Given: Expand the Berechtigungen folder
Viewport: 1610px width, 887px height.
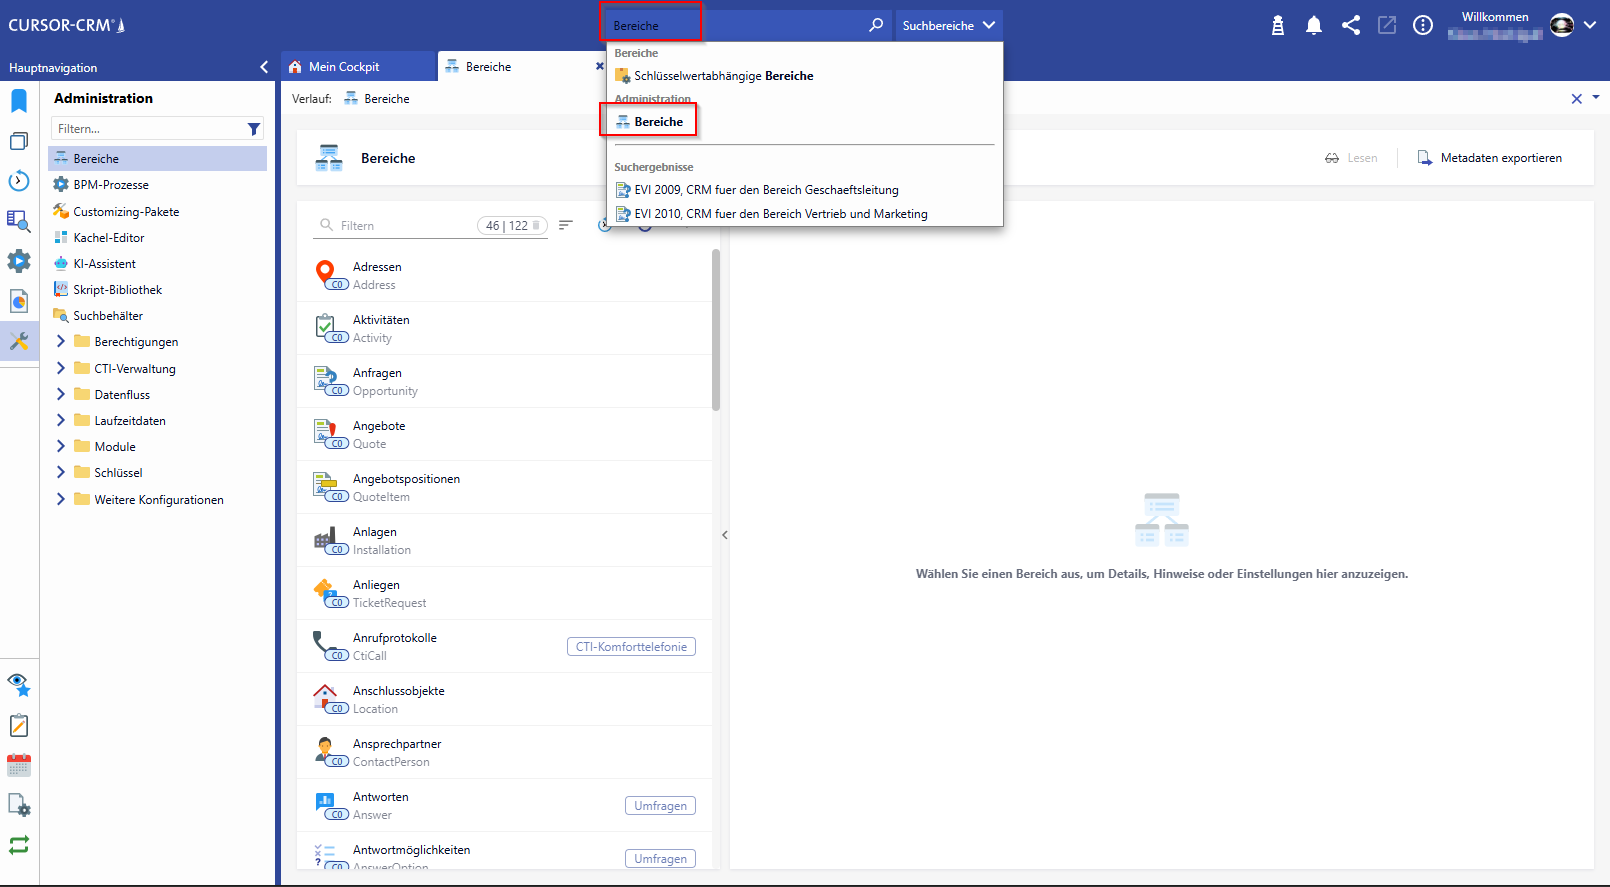Looking at the screenshot, I should coord(61,342).
